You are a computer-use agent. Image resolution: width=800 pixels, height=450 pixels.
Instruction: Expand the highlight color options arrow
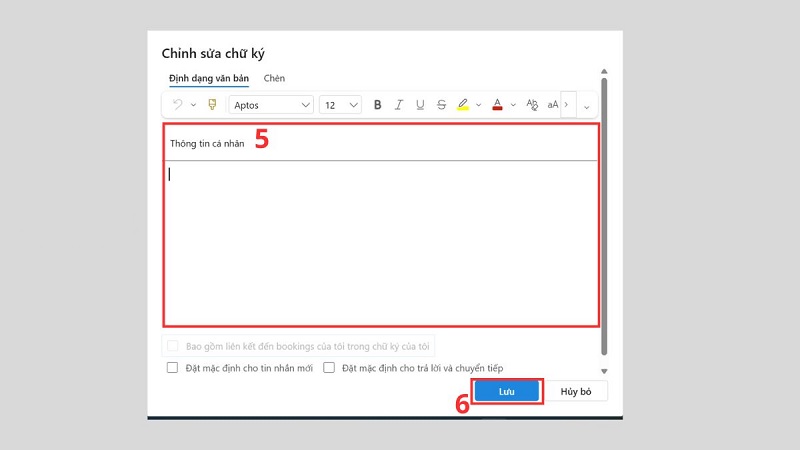(479, 105)
